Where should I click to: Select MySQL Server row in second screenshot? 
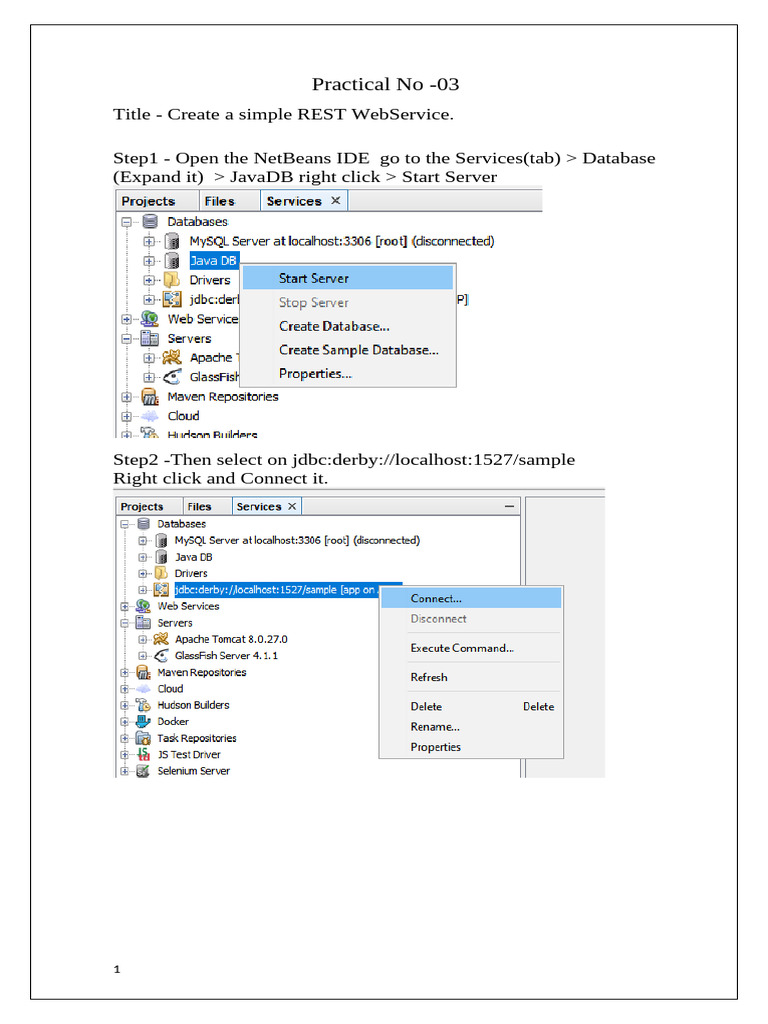click(x=297, y=541)
